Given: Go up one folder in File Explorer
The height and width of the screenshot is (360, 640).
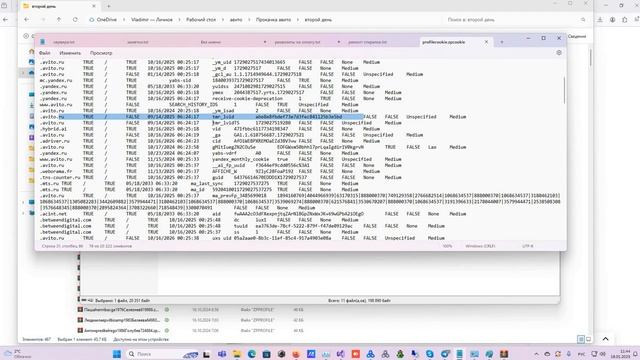Looking at the screenshot, I should pos(59,20).
